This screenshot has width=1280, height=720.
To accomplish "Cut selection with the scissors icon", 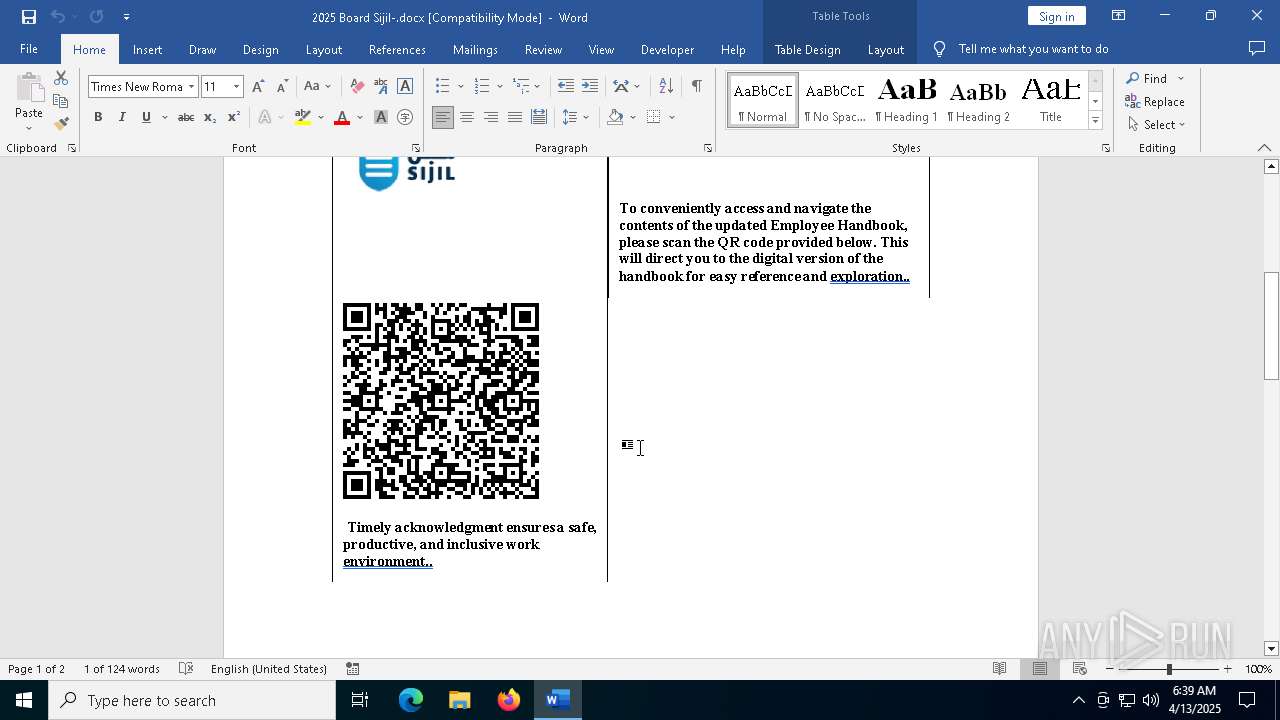I will point(61,78).
